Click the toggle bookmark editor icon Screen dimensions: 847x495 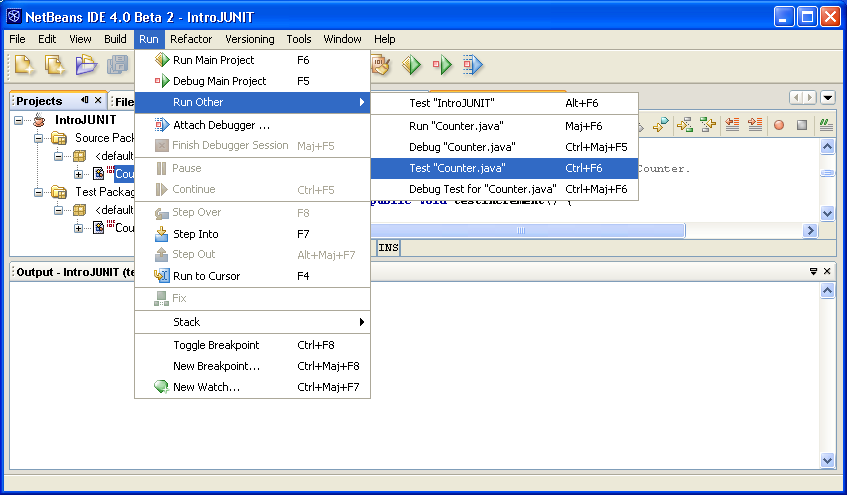661,125
